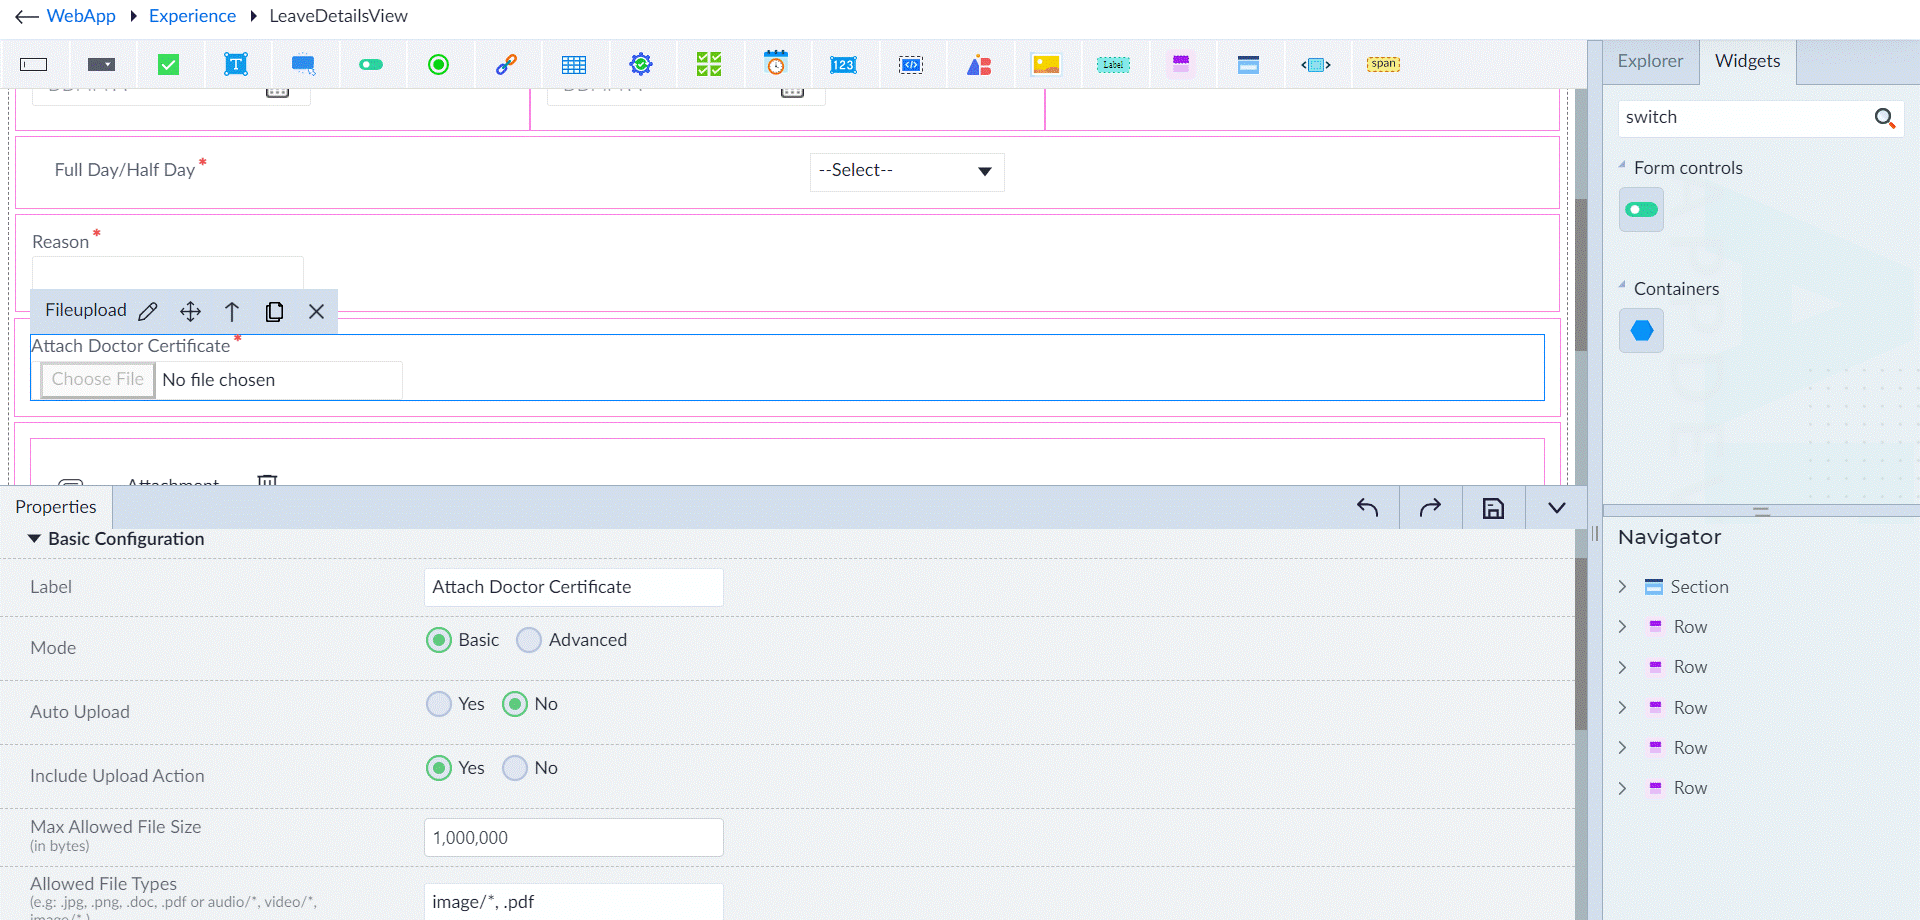Choose the checkbox group widget icon
The image size is (1920, 920).
pyautogui.click(x=709, y=65)
